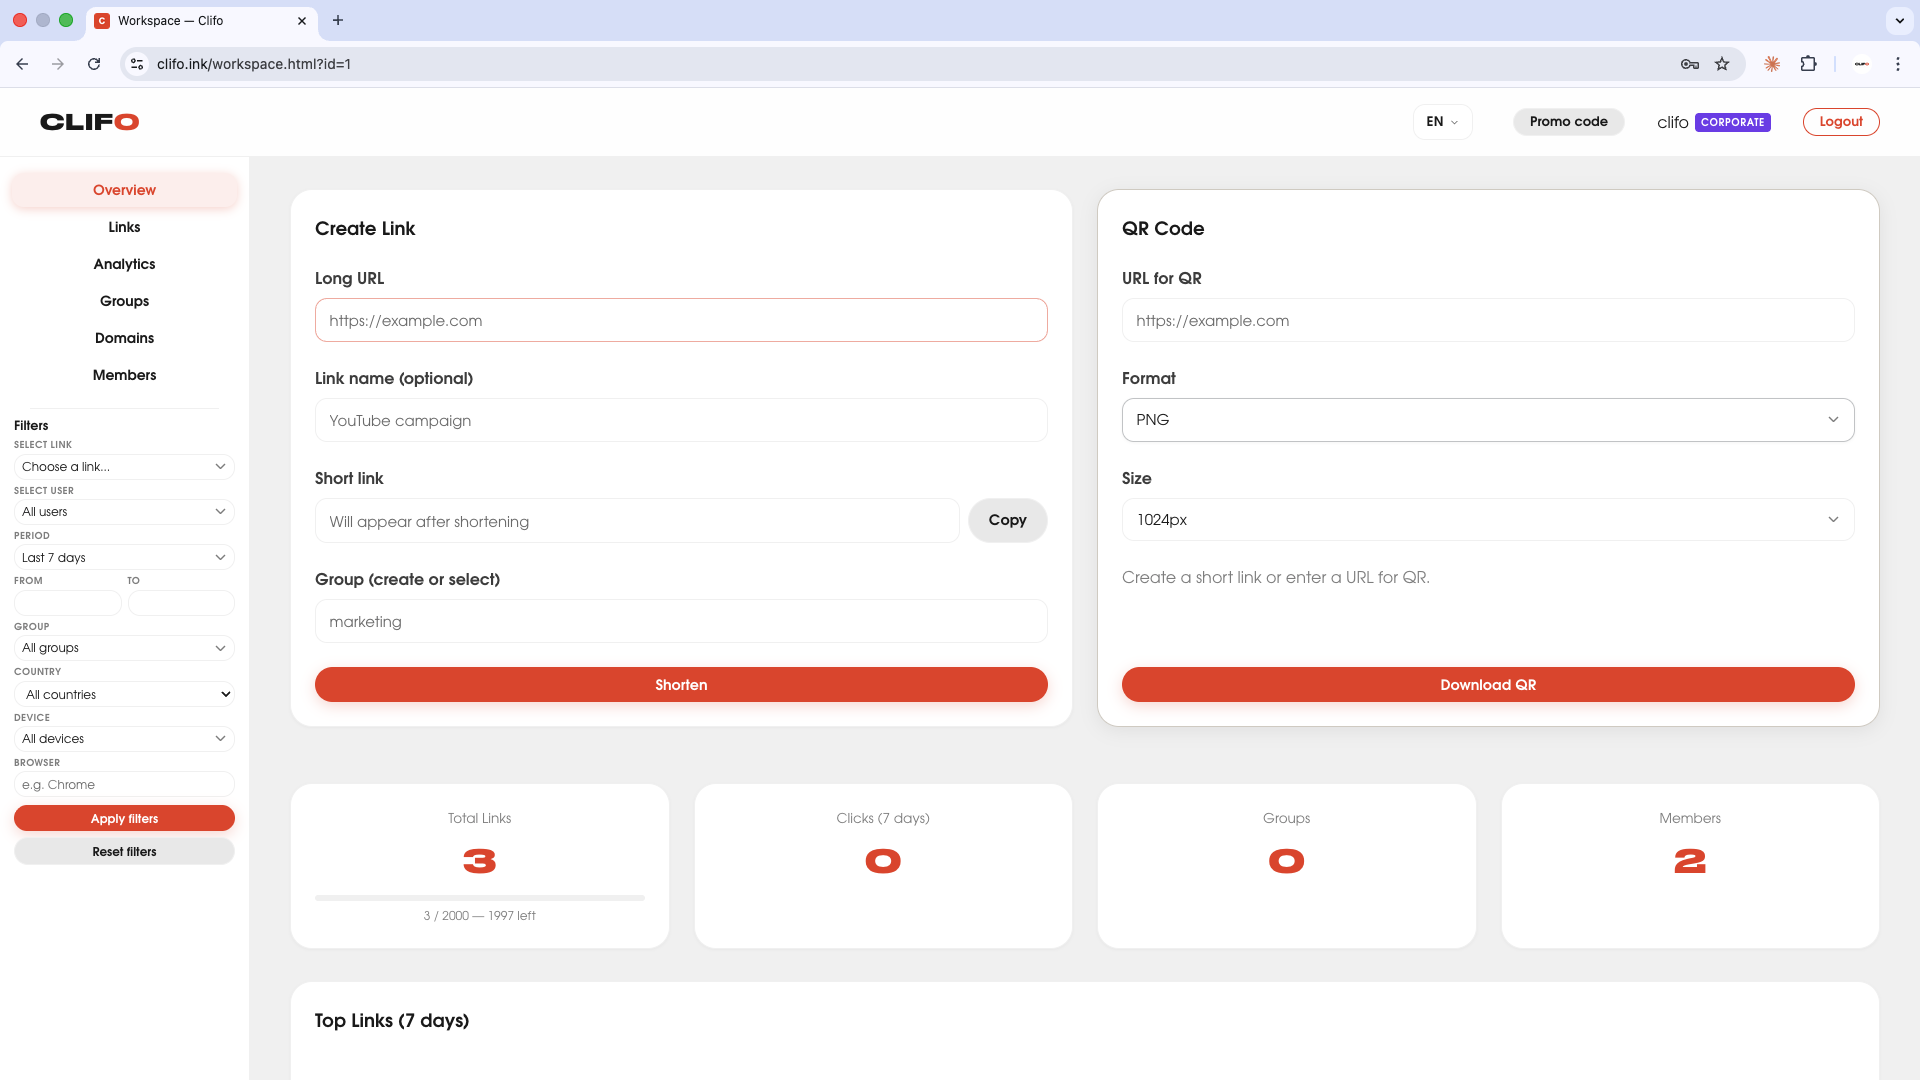The width and height of the screenshot is (1920, 1080).
Task: Click the Promo code button
Action: point(1568,122)
